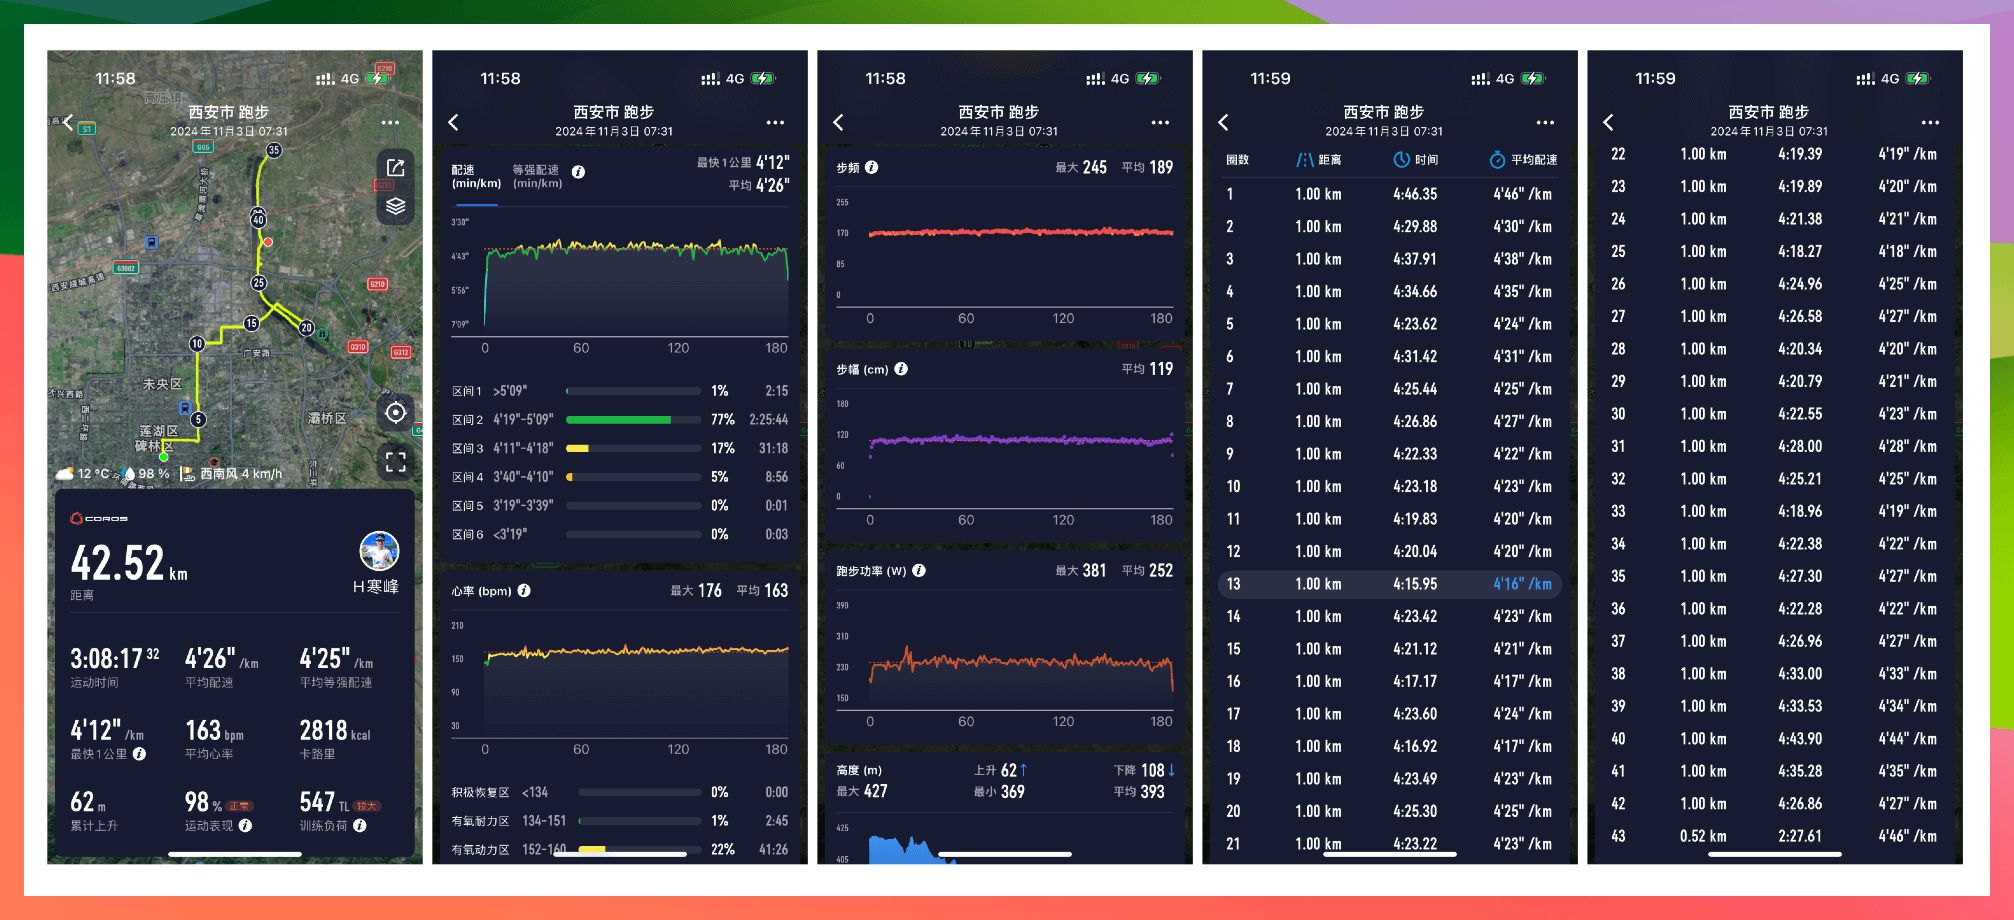Image resolution: width=2014 pixels, height=920 pixels.
Task: Tap back arrow on the cadence screen
Action: (838, 122)
